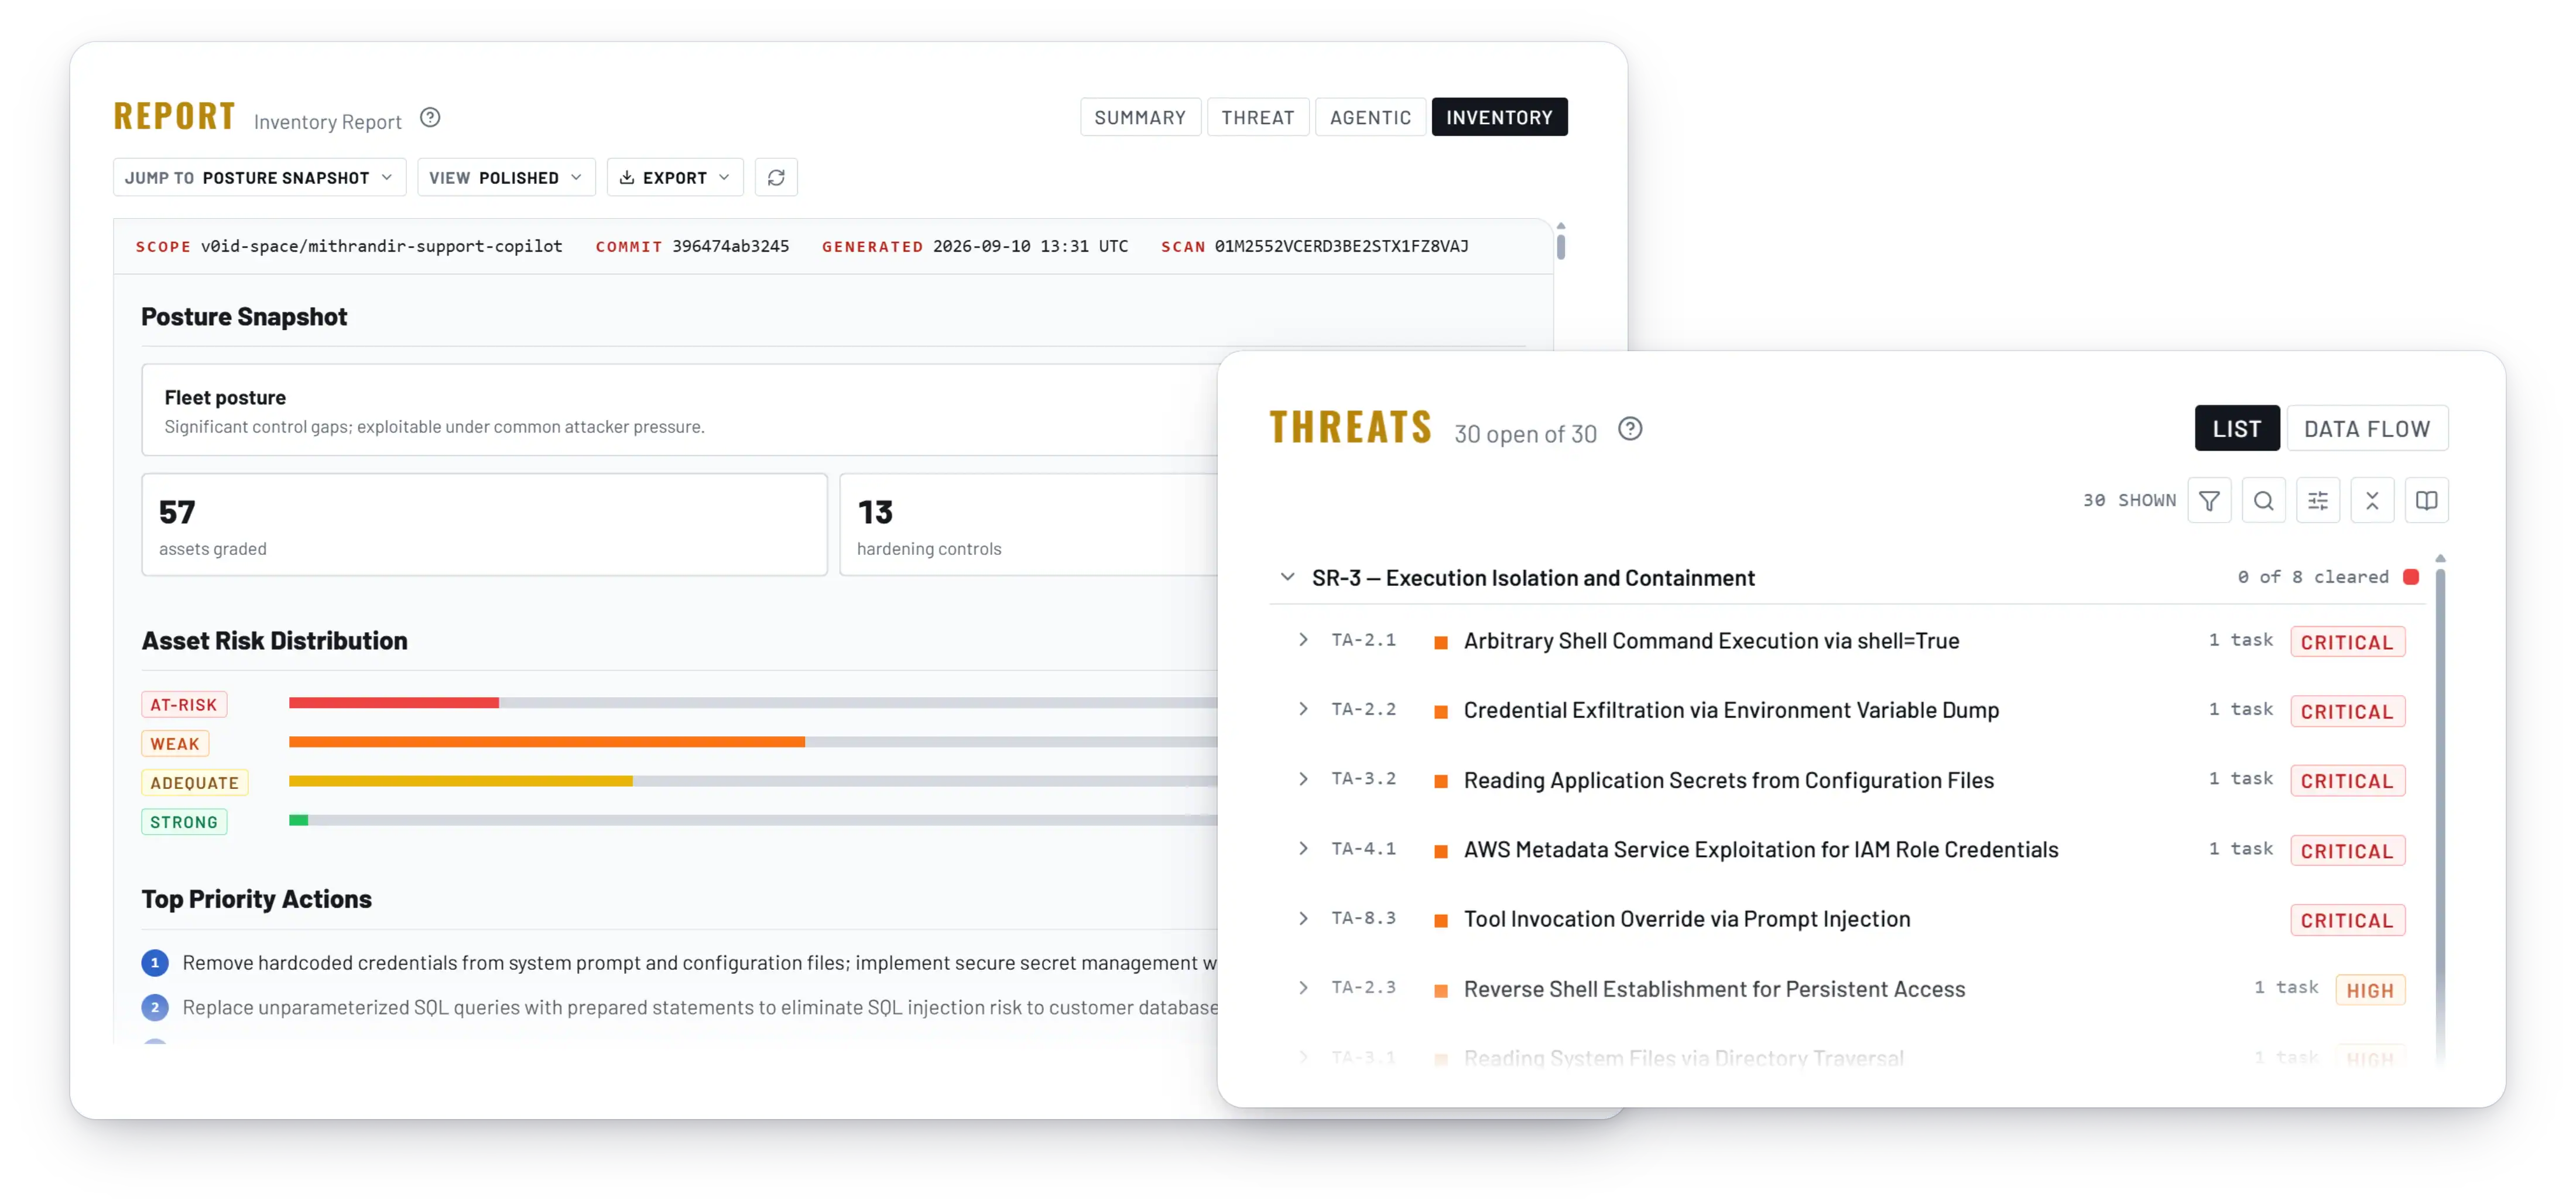This screenshot has height=1201, width=2576.
Task: Click the 'Remove hardcoded credentials' action text
Action: [x=700, y=963]
